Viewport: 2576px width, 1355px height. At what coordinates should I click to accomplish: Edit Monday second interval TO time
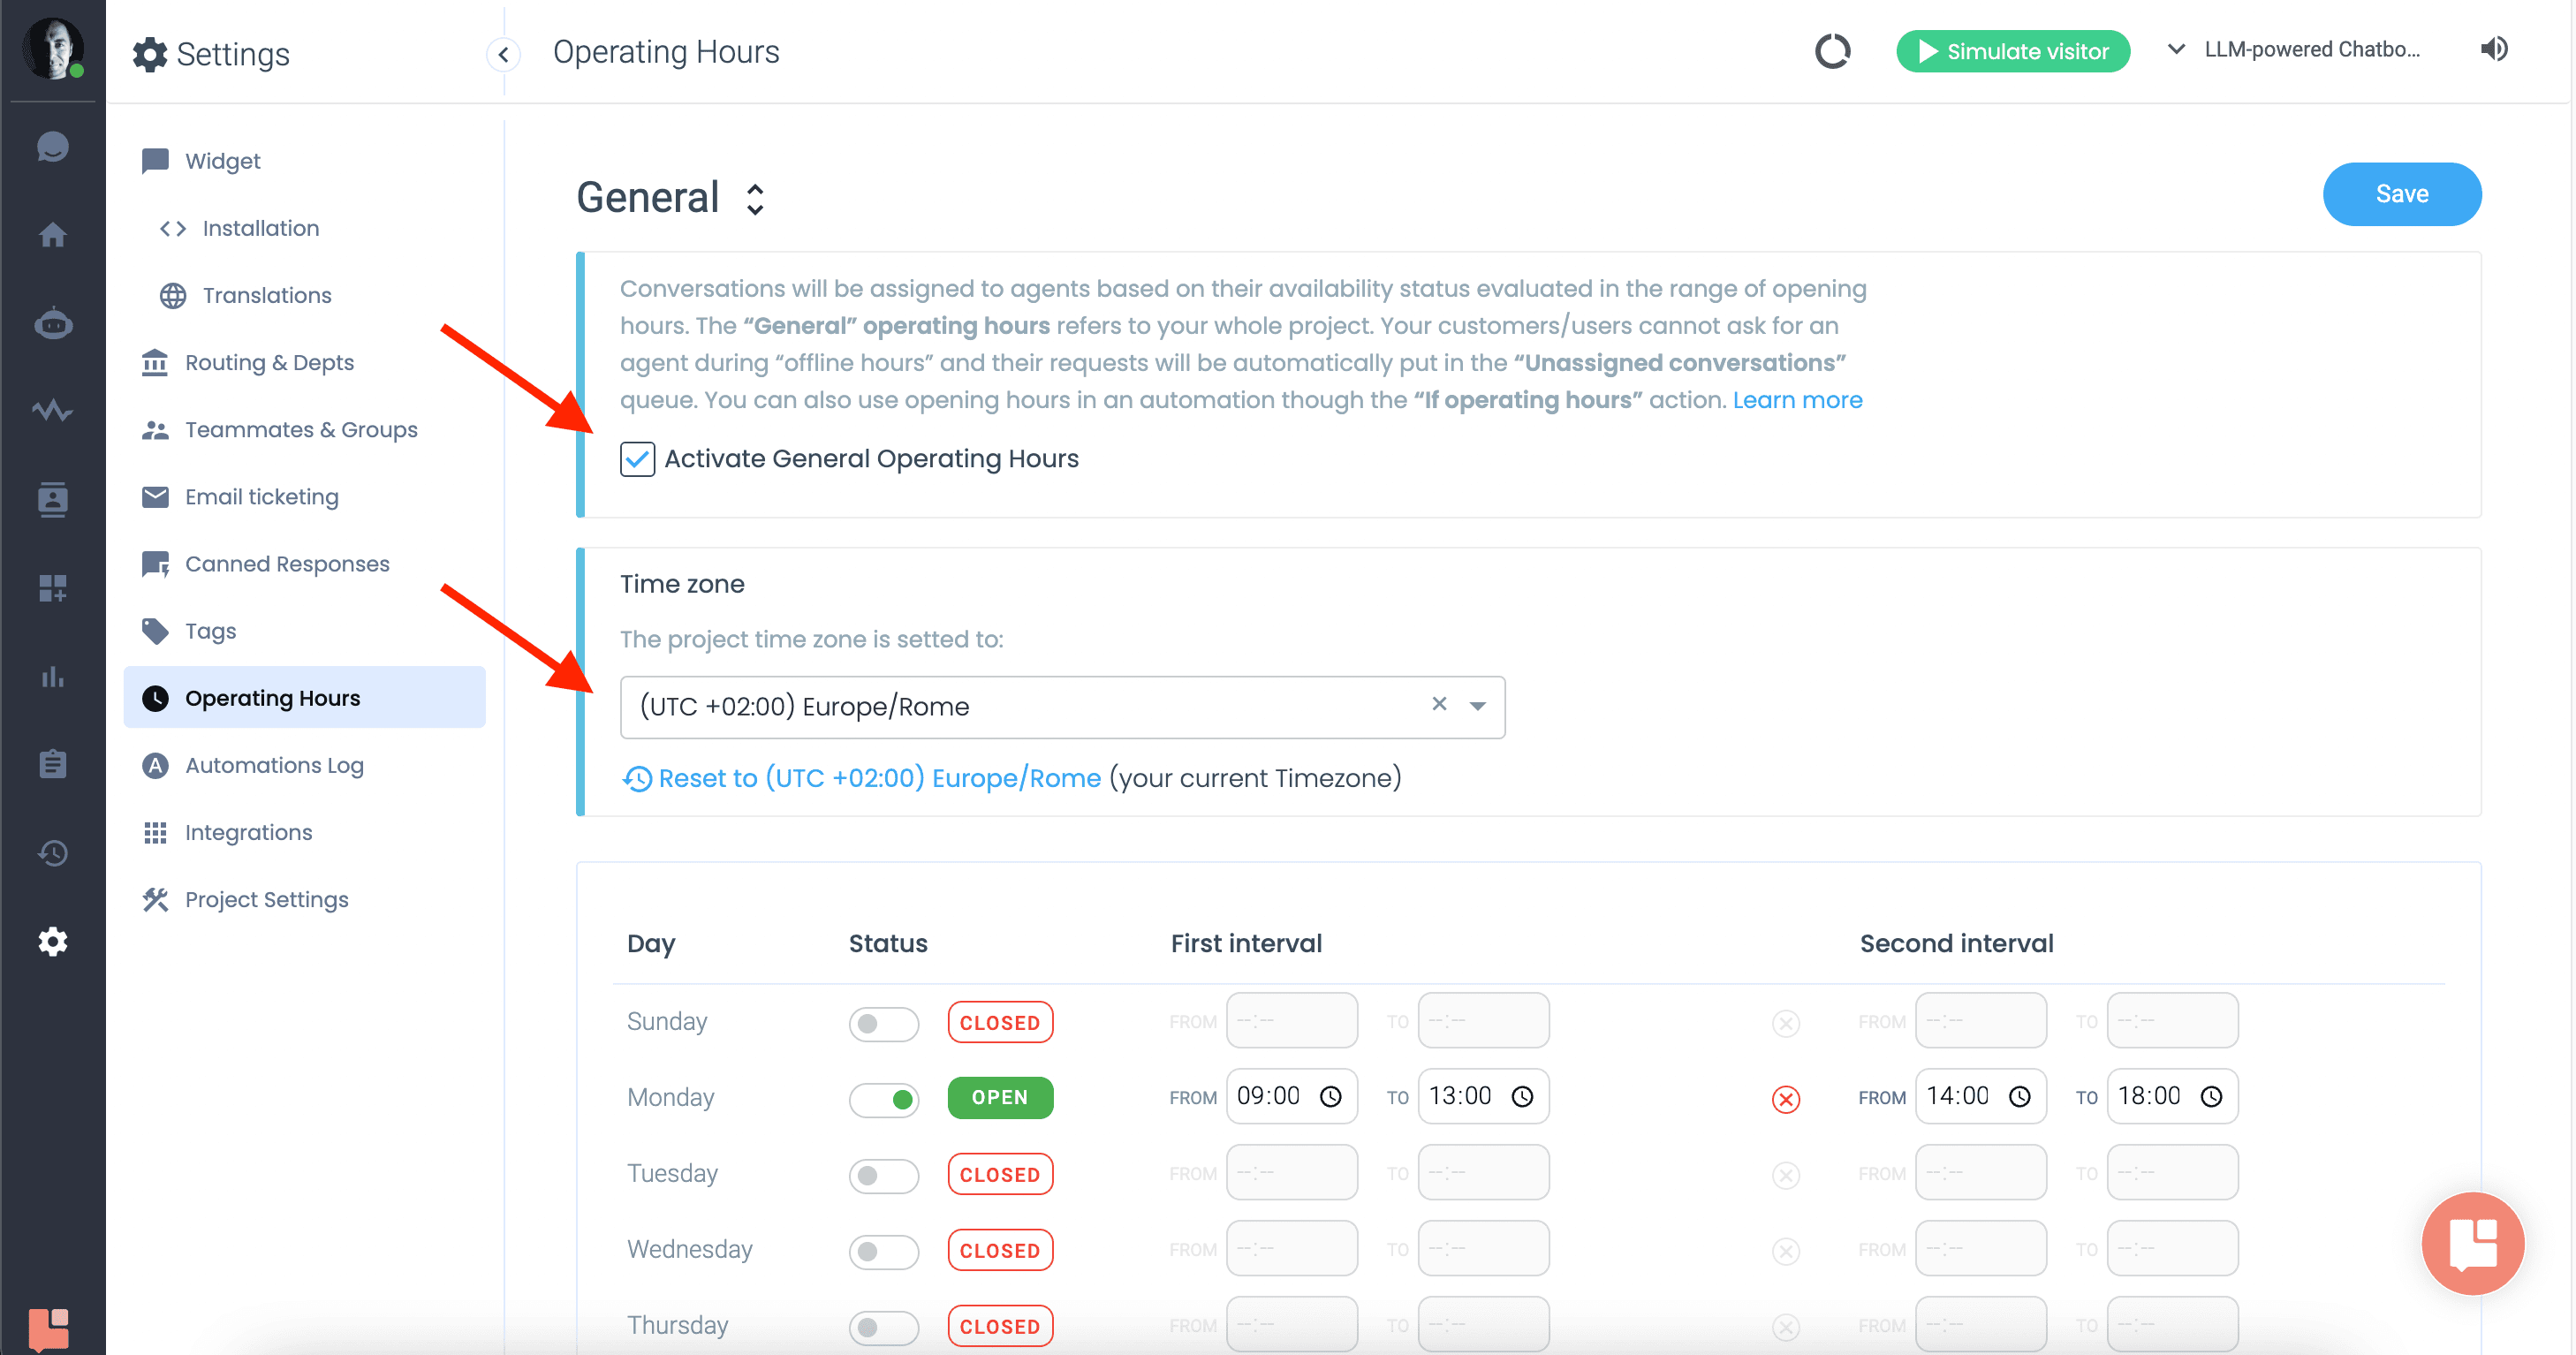click(x=2172, y=1096)
